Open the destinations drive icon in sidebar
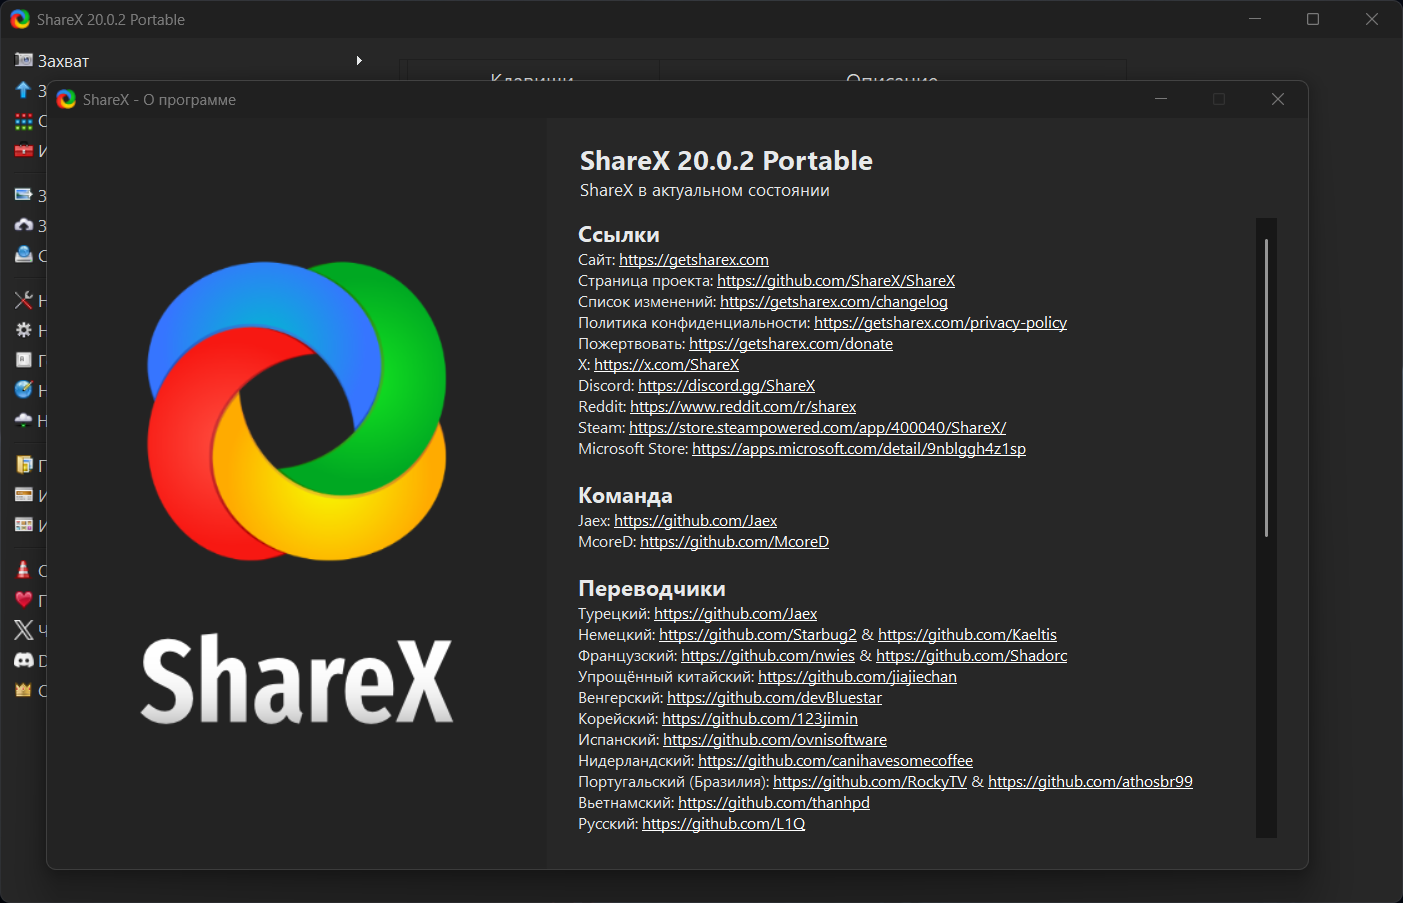This screenshot has width=1403, height=903. [24, 255]
